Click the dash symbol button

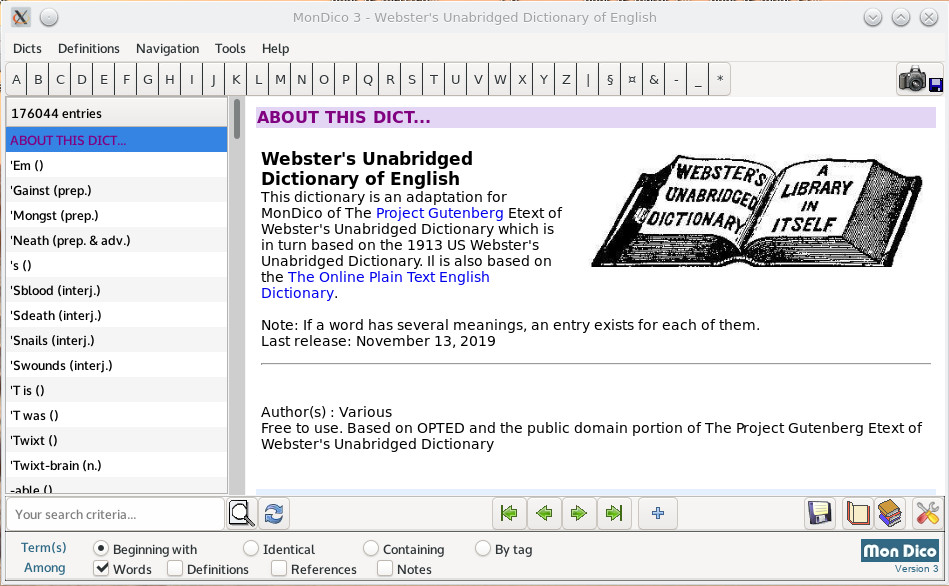[676, 79]
